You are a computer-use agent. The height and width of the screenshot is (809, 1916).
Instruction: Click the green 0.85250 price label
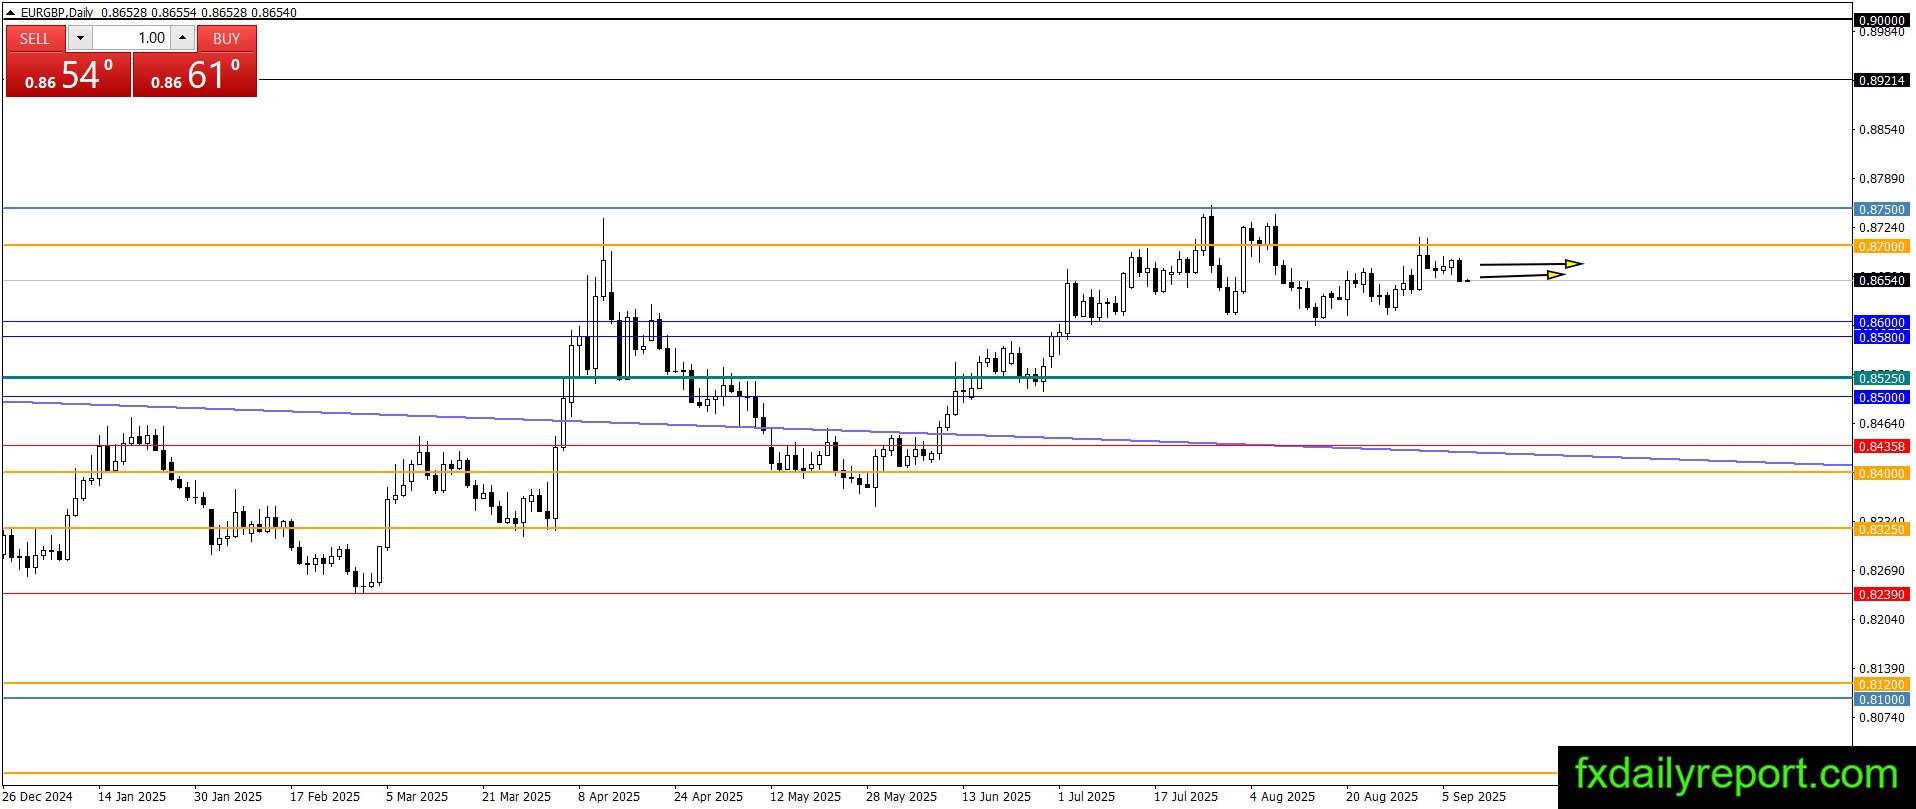point(1881,378)
